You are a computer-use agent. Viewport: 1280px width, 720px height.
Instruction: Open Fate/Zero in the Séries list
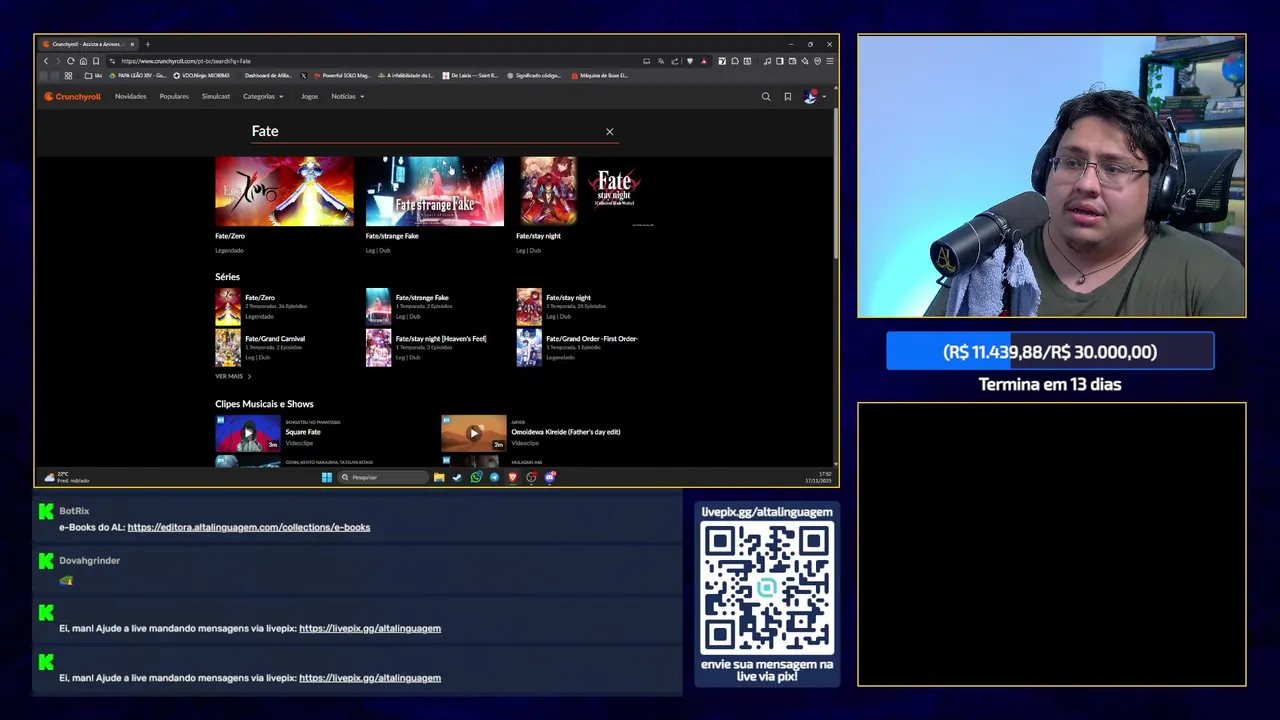click(x=261, y=306)
